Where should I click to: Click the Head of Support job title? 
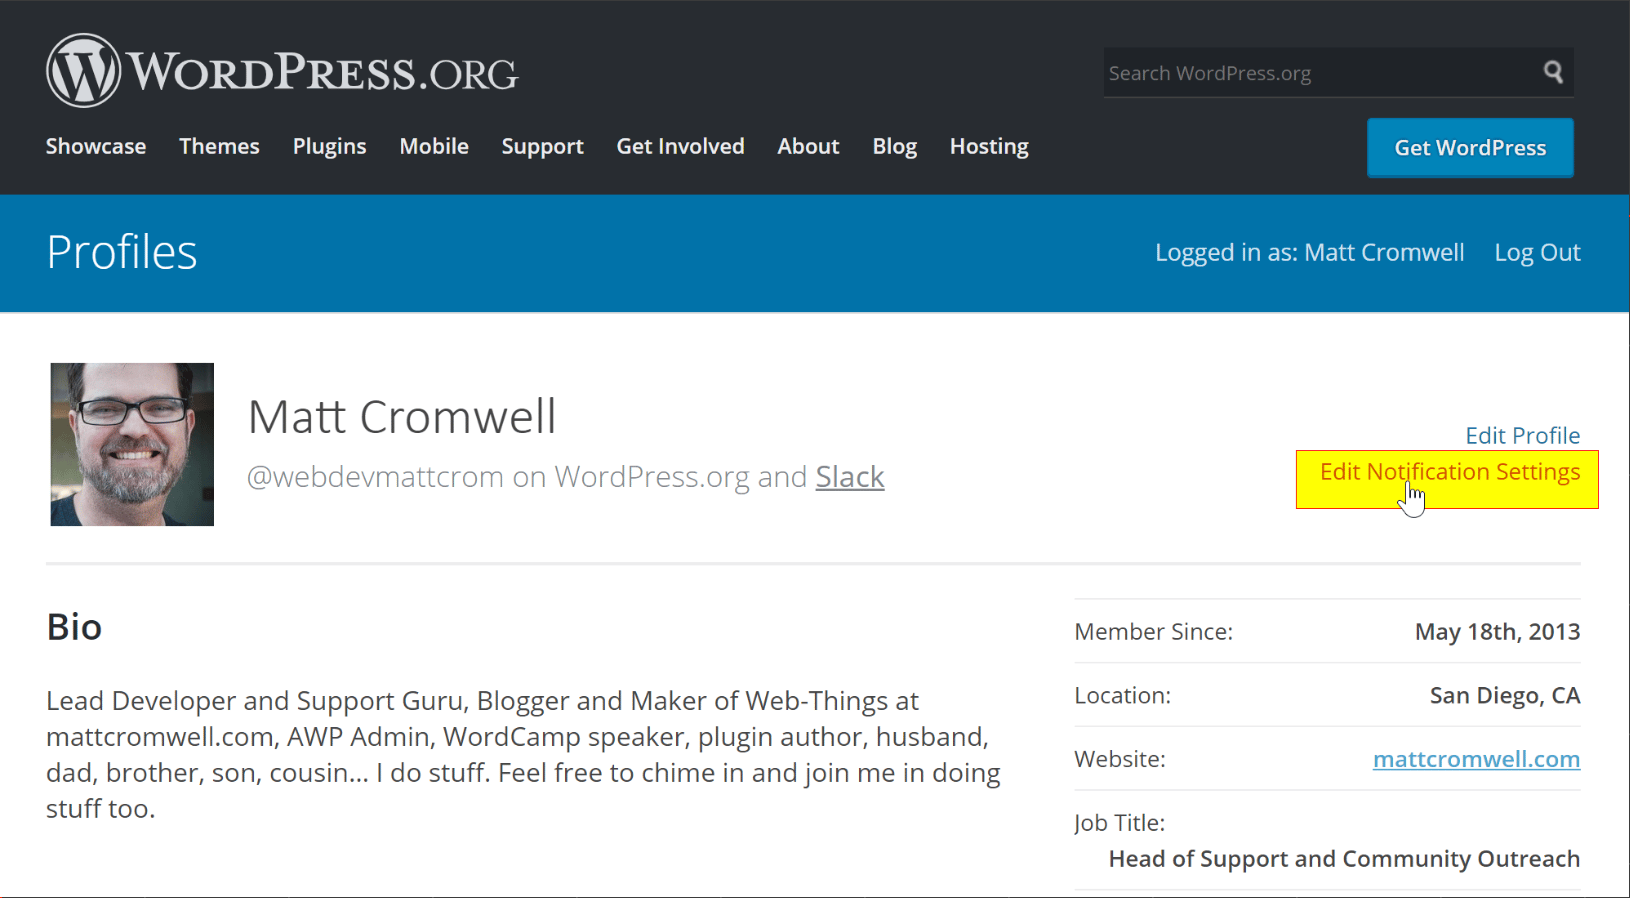pyautogui.click(x=1344, y=859)
